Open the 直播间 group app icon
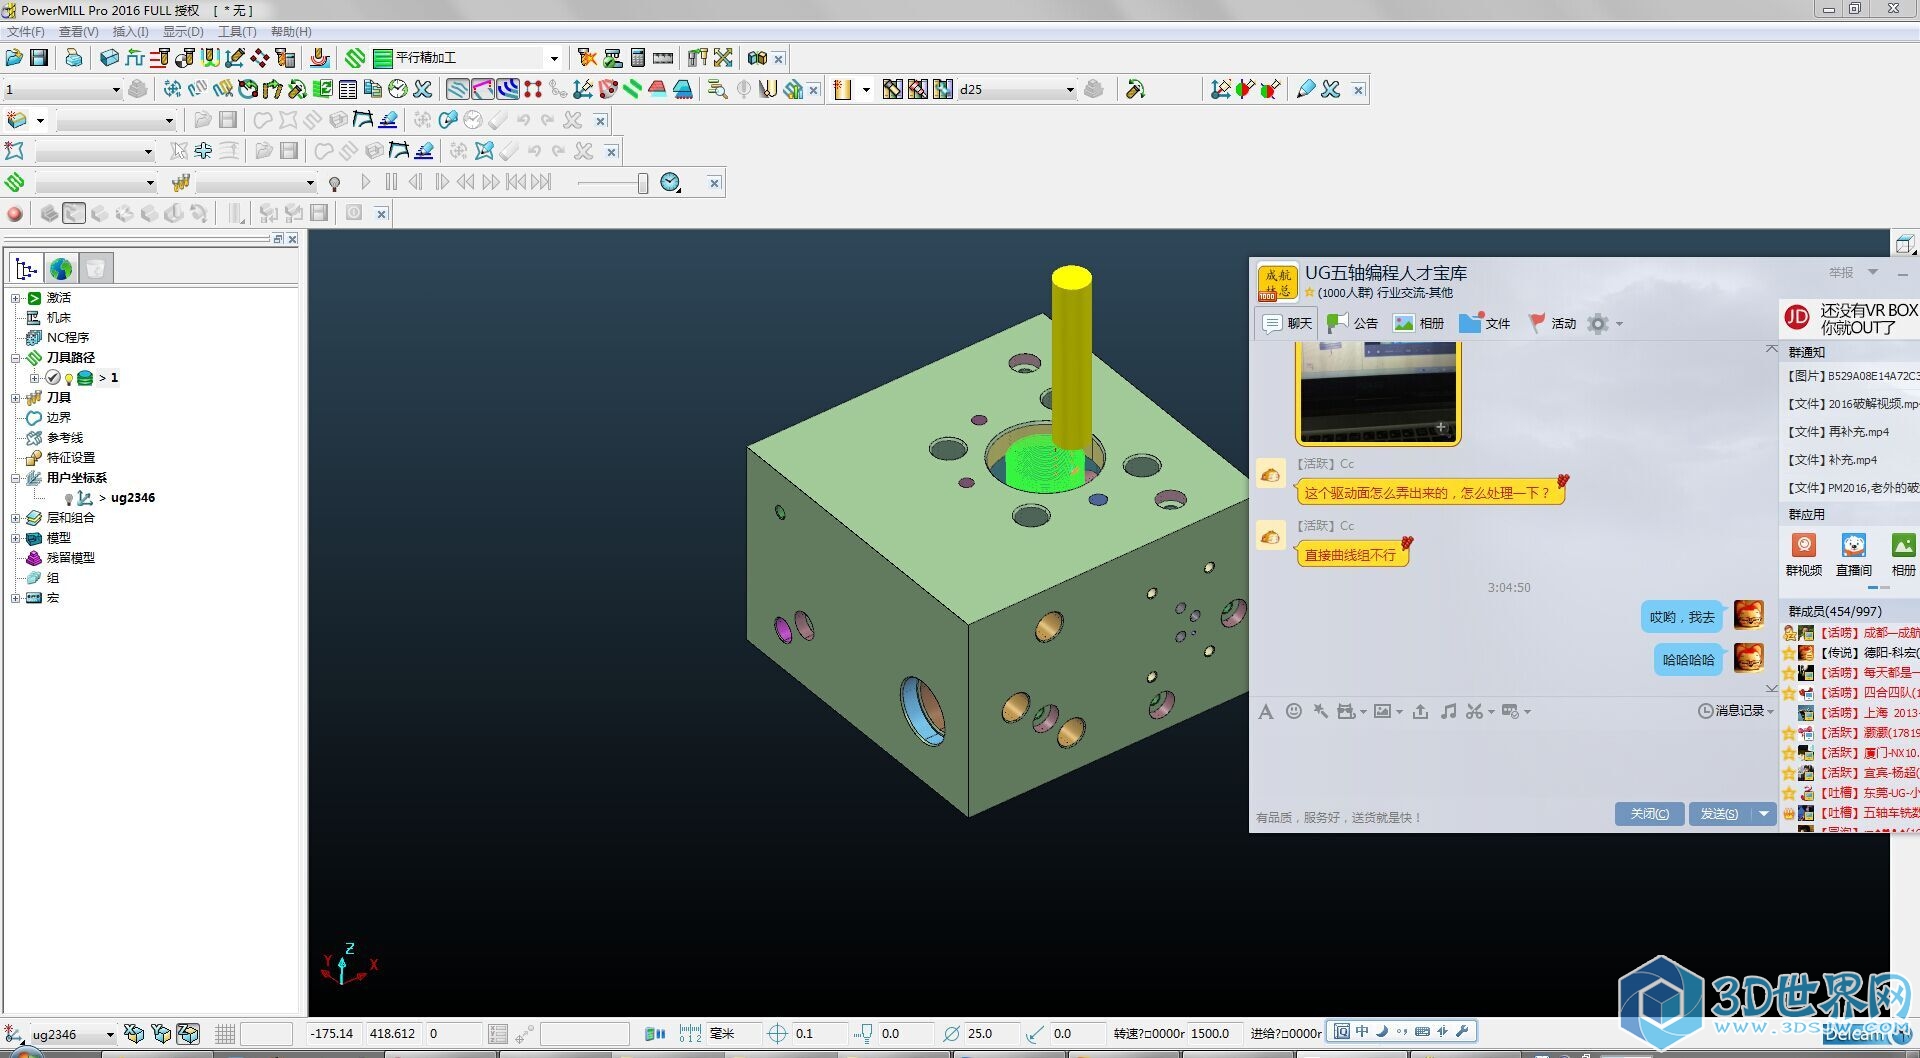This screenshot has height=1058, width=1920. (1854, 554)
